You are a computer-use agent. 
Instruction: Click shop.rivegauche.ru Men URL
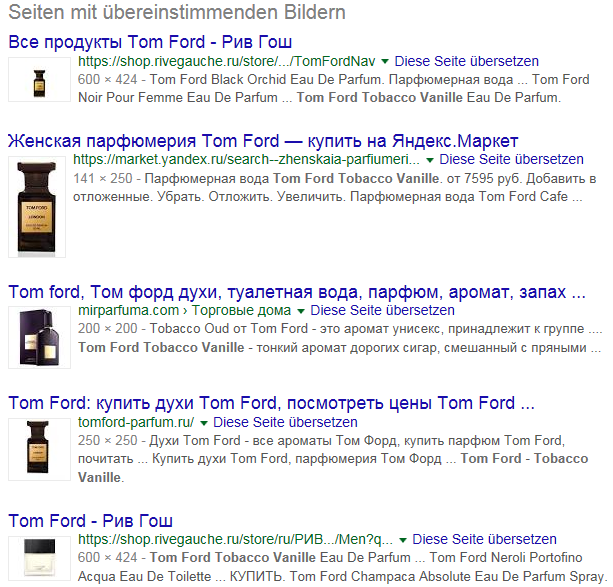coord(235,539)
